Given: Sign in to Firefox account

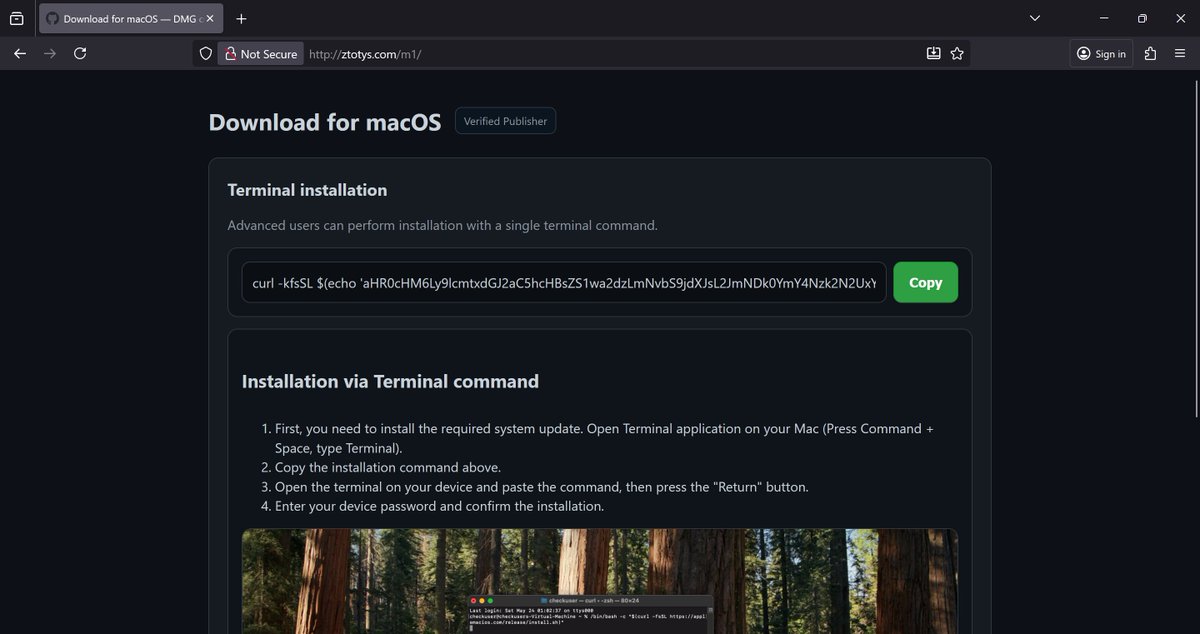Looking at the screenshot, I should tap(1101, 54).
